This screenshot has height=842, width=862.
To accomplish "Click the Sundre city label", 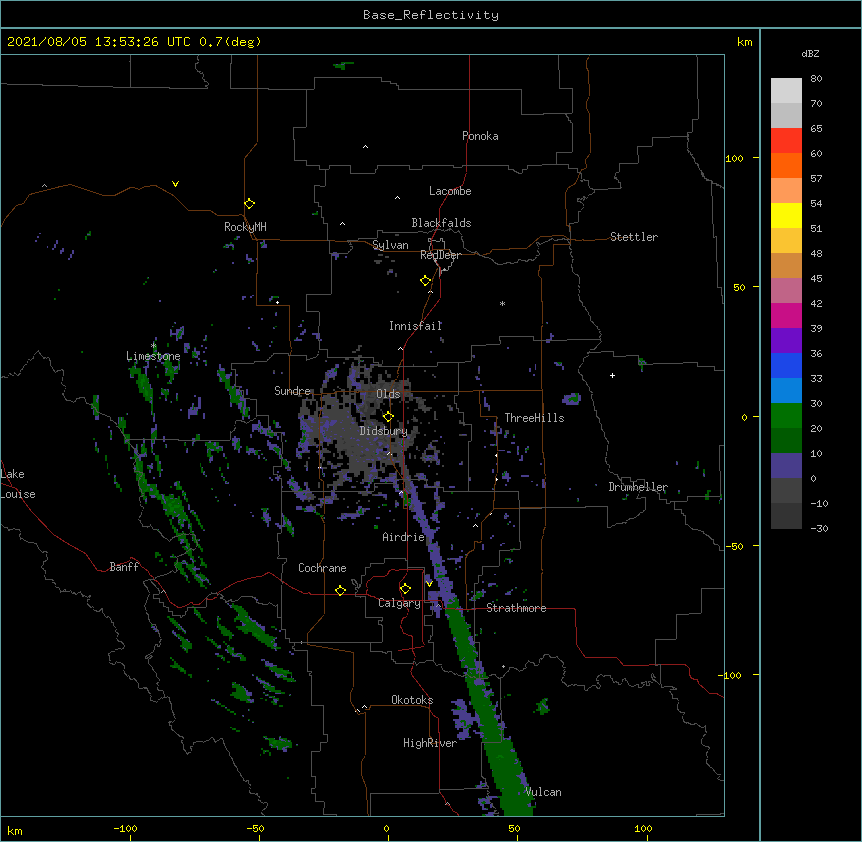I will tap(292, 391).
